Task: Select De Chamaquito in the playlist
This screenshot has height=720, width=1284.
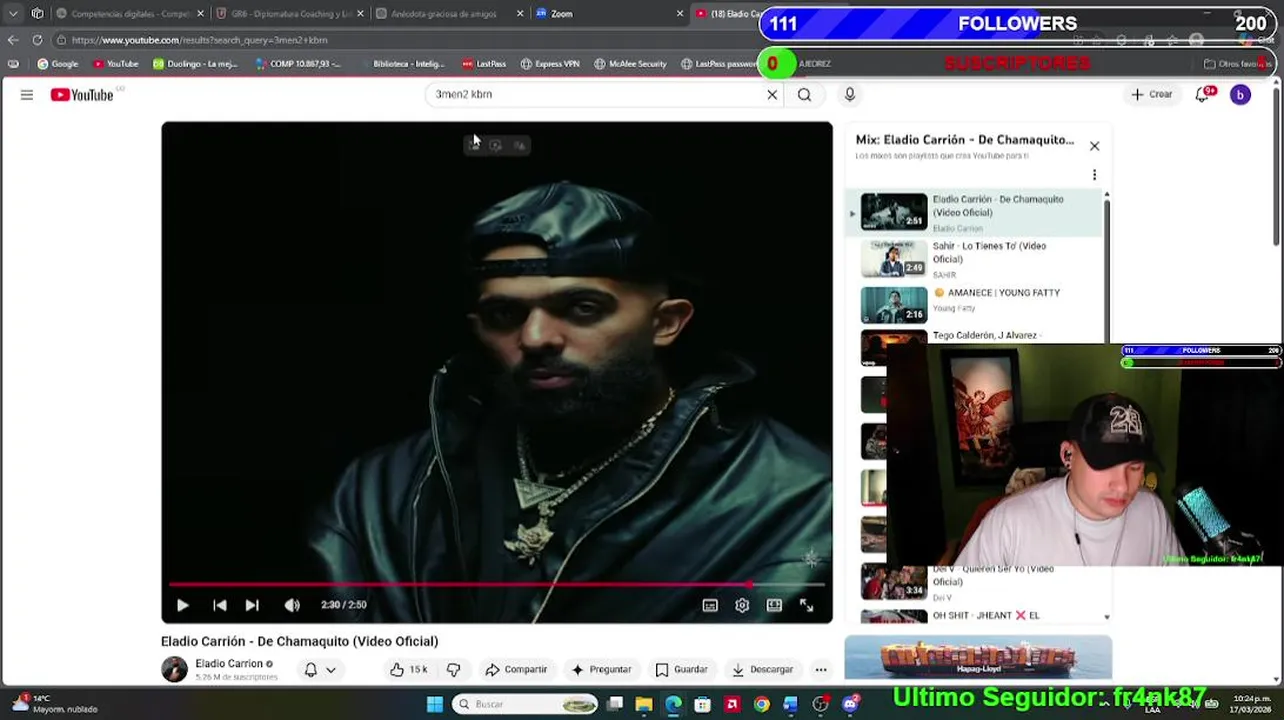Action: tap(975, 212)
